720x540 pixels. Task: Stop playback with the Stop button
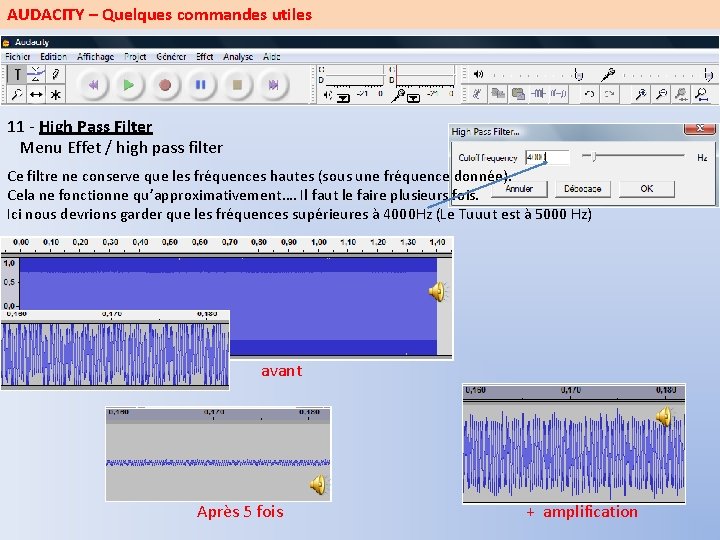click(237, 85)
